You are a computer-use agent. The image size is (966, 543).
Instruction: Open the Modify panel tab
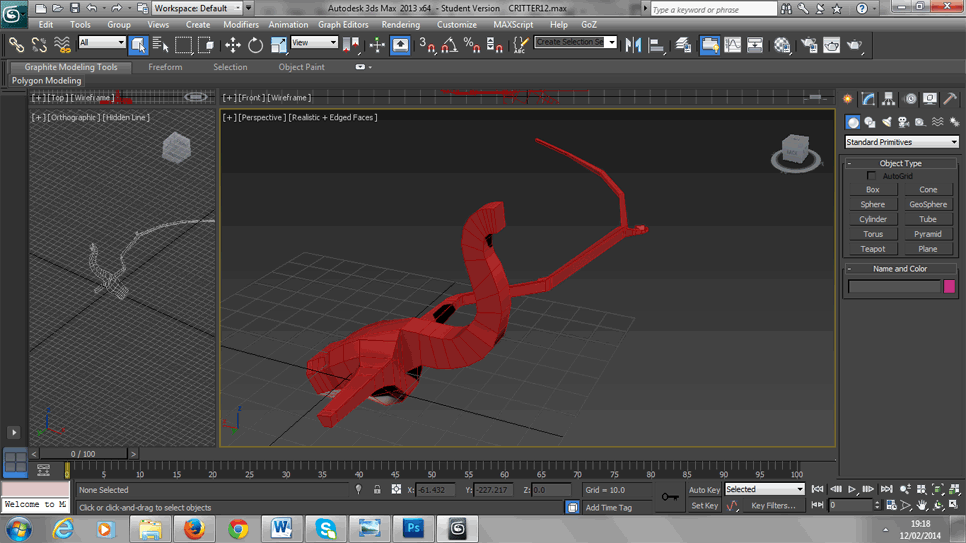pos(868,99)
